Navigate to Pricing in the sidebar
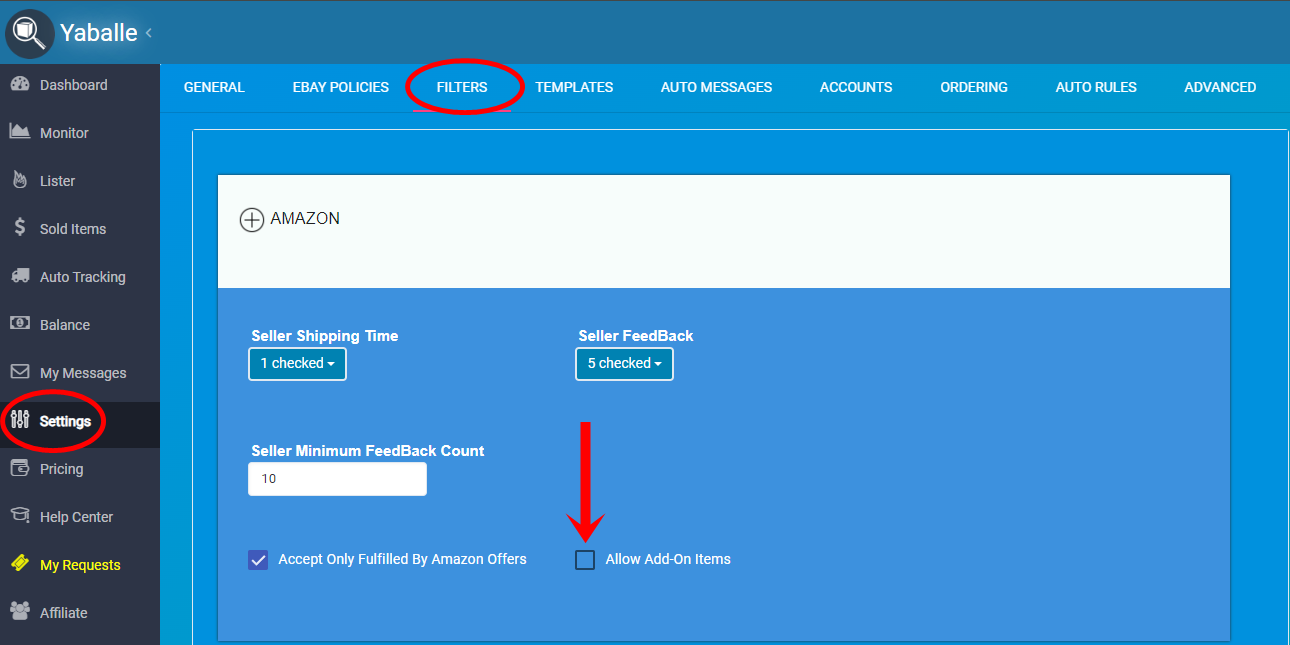 [x=61, y=469]
